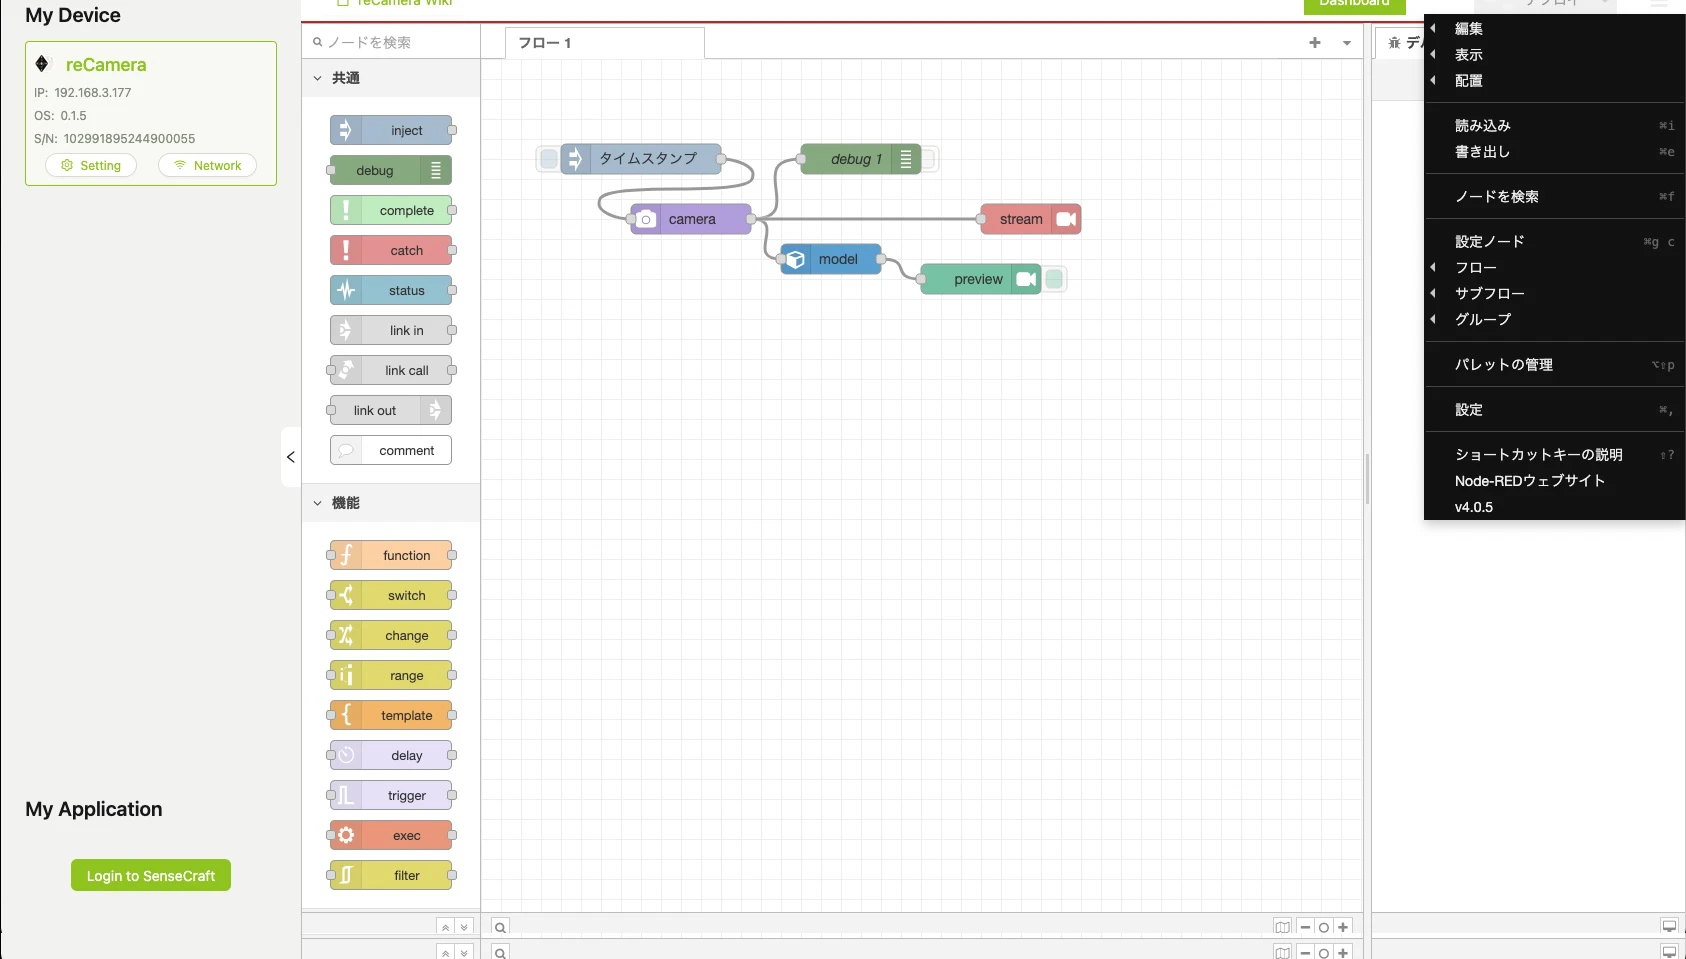Reset zoom using upper circle button
Viewport: 1686px width, 959px height.
coord(1324,927)
